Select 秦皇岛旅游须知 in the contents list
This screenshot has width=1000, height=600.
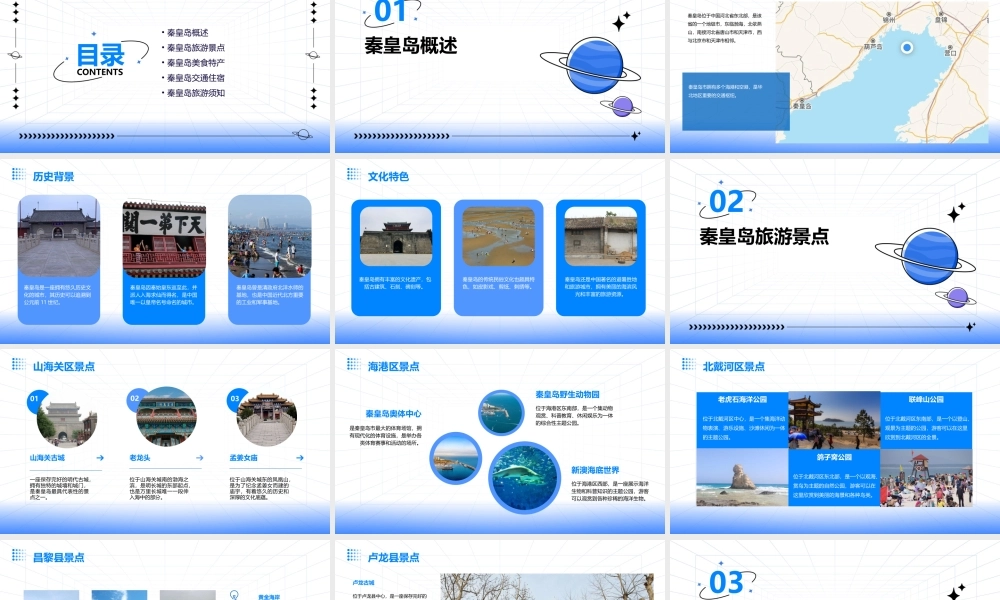click(196, 93)
